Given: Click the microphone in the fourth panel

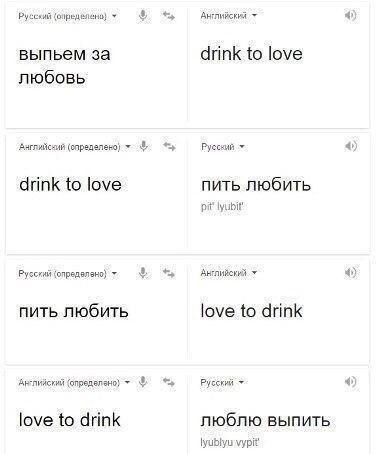Looking at the screenshot, I should point(143,382).
